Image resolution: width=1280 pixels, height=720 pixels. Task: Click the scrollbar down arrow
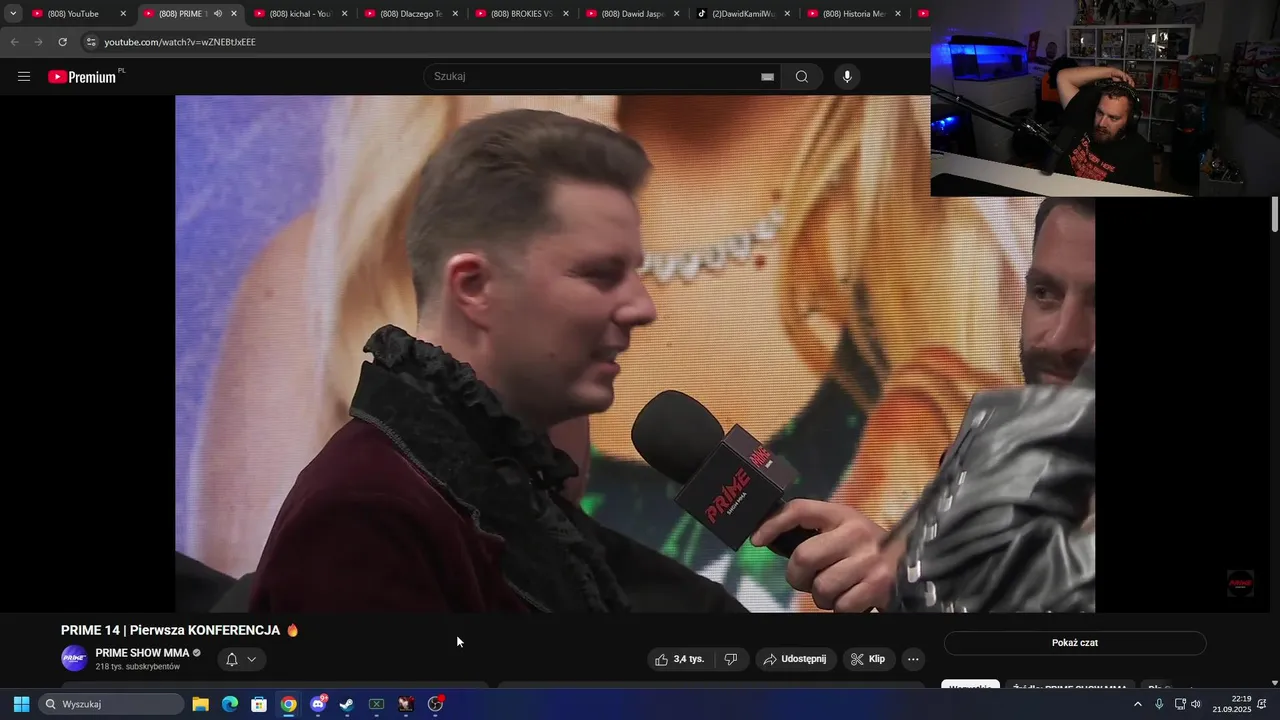click(1275, 683)
